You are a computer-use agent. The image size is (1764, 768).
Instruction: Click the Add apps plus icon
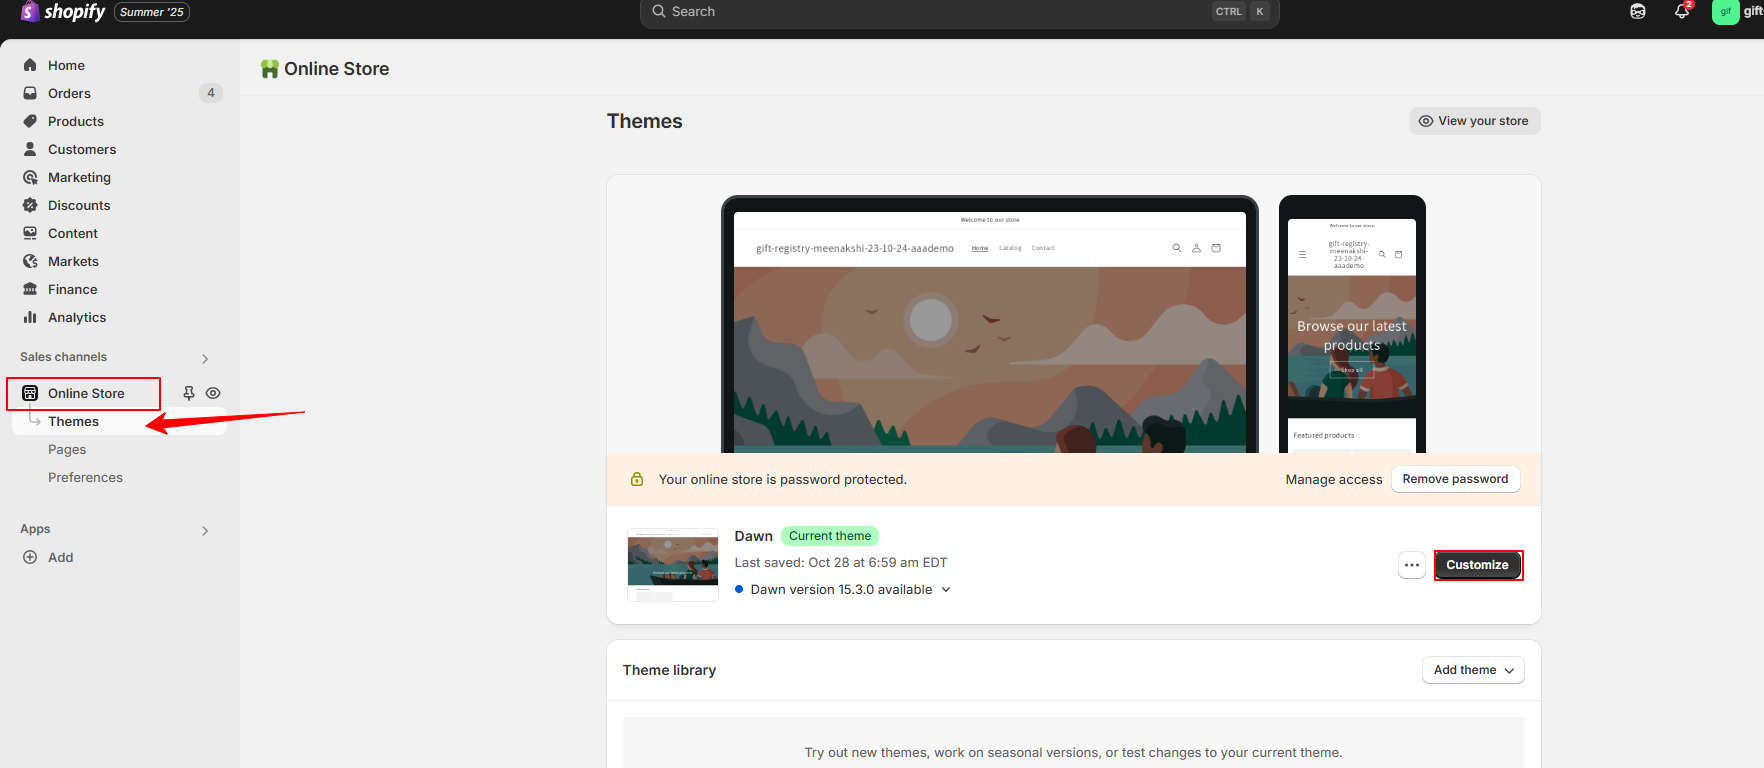pyautogui.click(x=30, y=557)
